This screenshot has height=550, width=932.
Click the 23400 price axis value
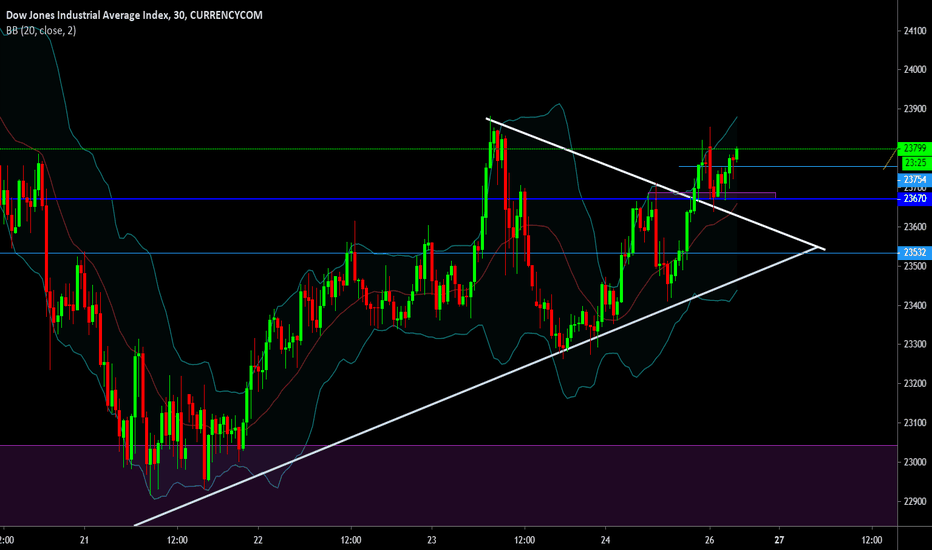(915, 305)
